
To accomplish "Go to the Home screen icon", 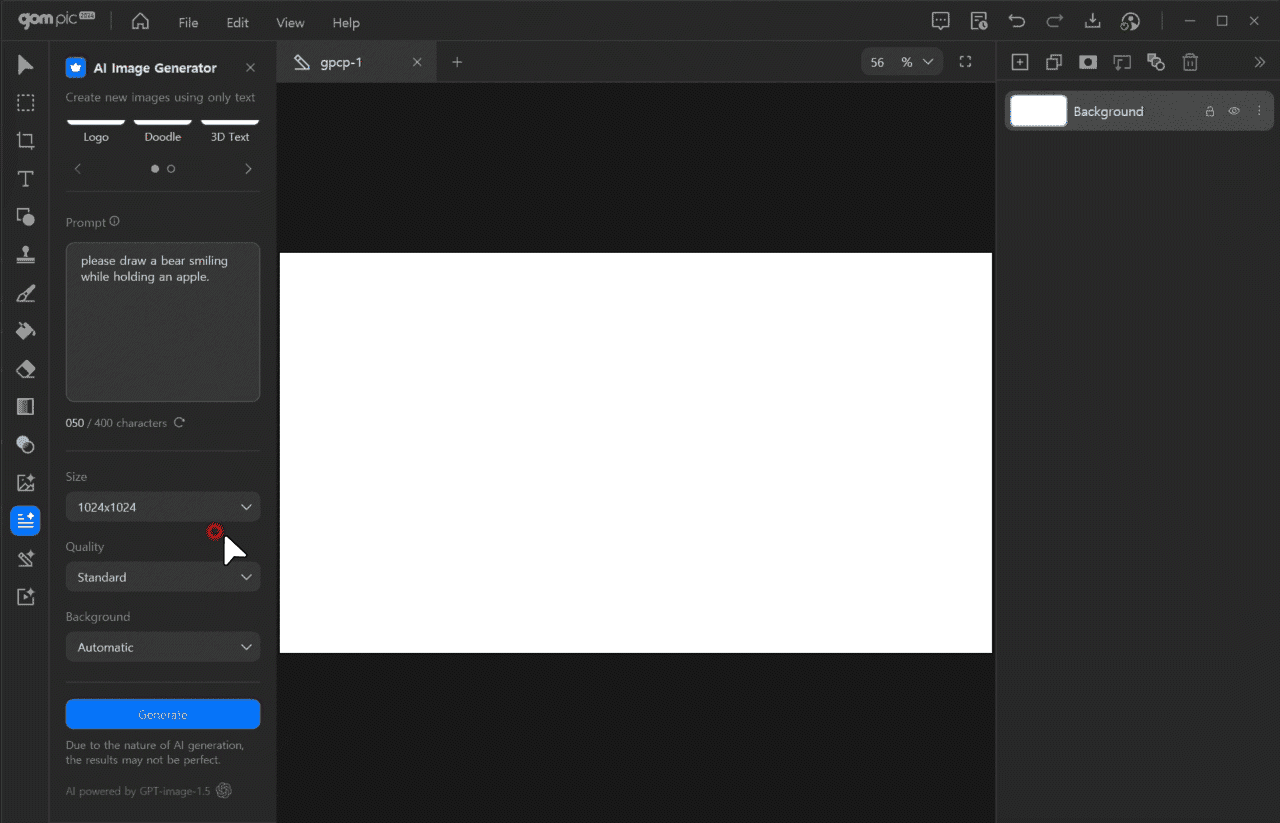I will pos(140,22).
